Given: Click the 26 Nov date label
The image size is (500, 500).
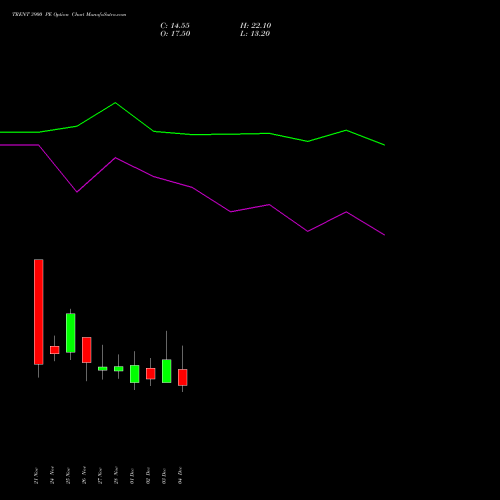Looking at the screenshot, I should 84,476.
